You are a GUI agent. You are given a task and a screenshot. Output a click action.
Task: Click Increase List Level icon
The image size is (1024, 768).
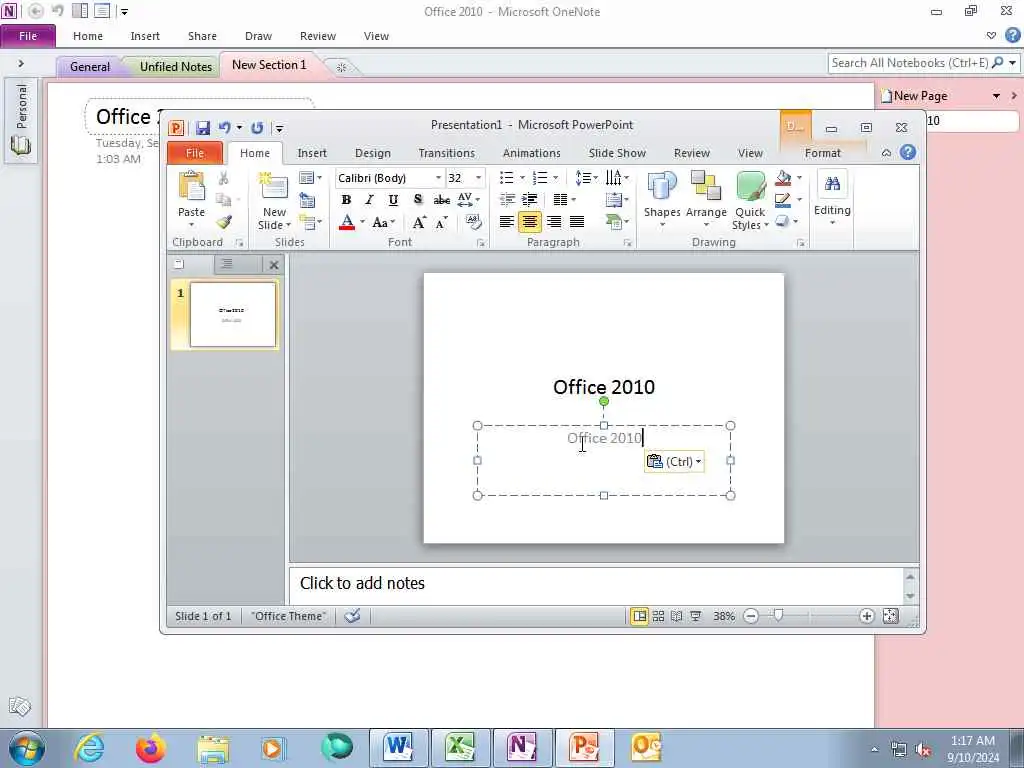pyautogui.click(x=530, y=200)
